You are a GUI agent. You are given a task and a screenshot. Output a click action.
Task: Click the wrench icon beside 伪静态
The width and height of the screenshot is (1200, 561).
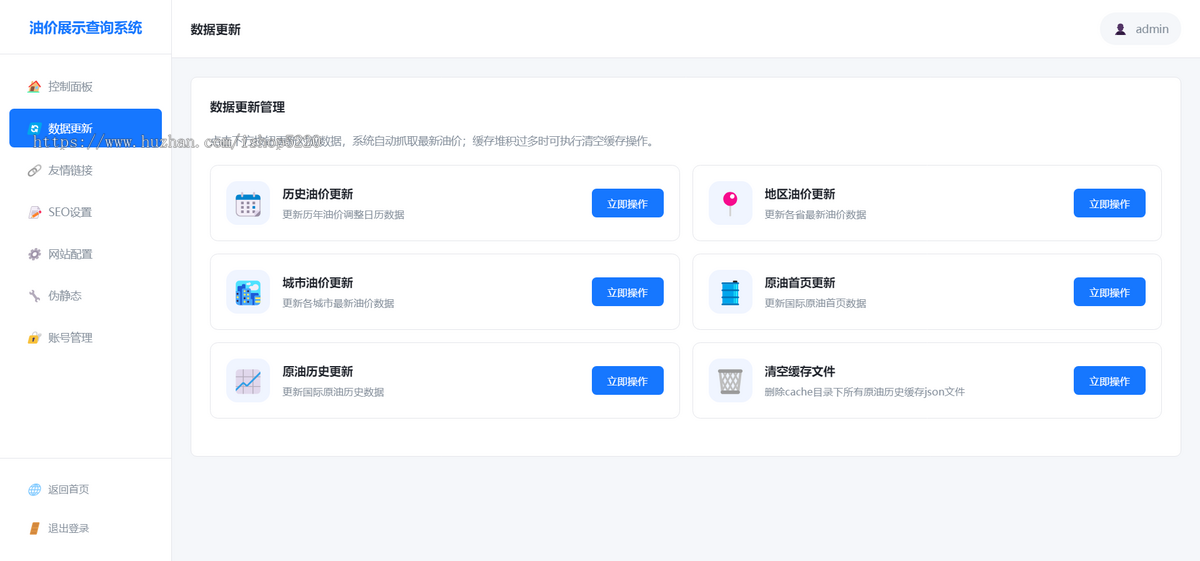coord(35,296)
